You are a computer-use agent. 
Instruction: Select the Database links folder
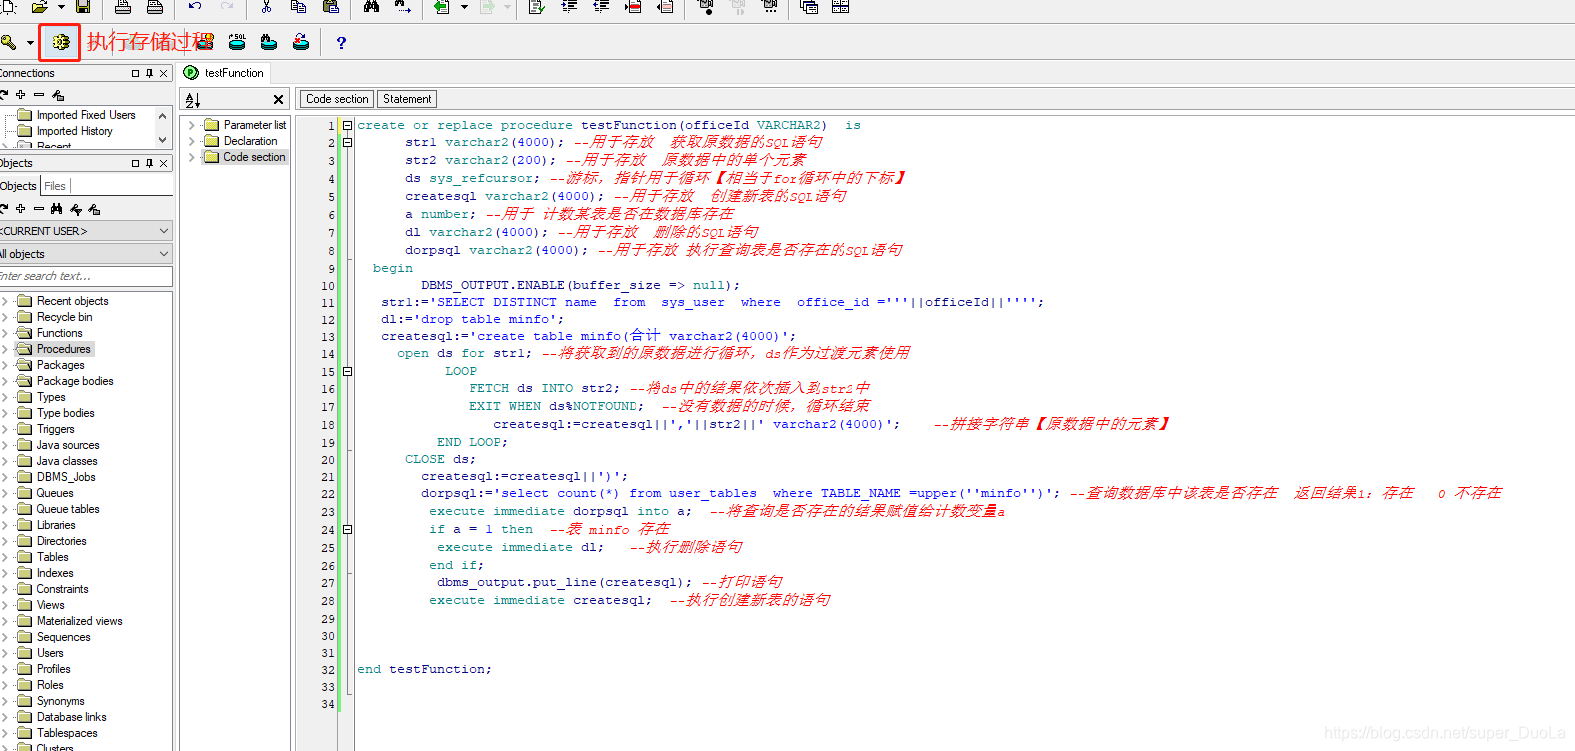(x=71, y=717)
